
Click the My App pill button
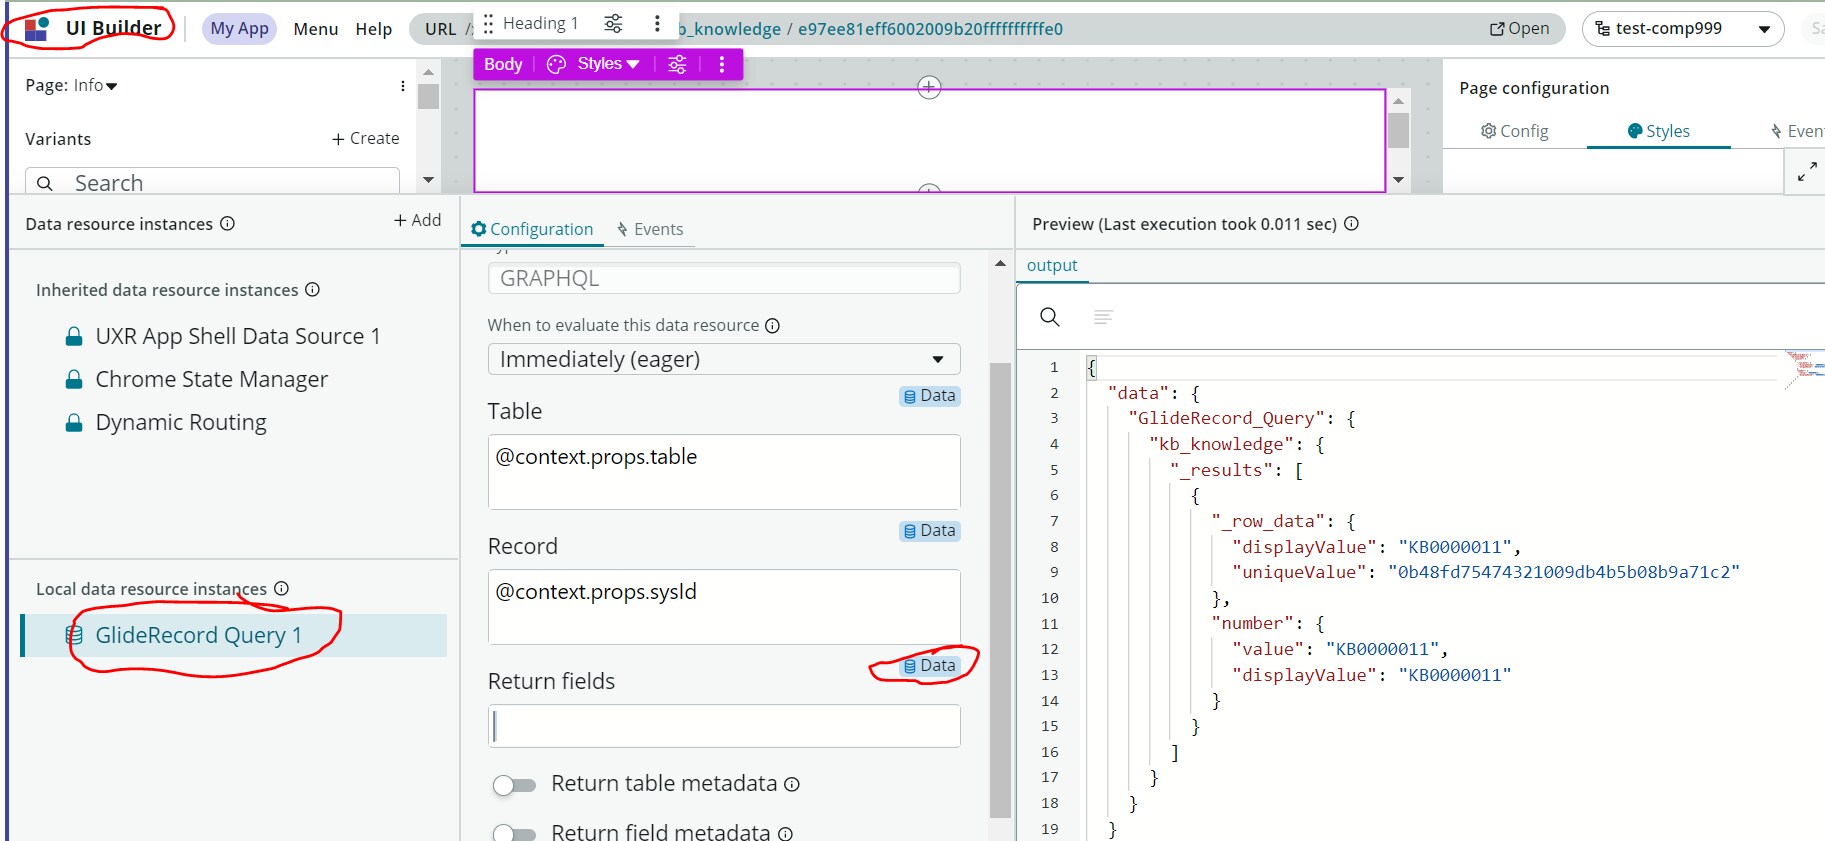(x=239, y=28)
